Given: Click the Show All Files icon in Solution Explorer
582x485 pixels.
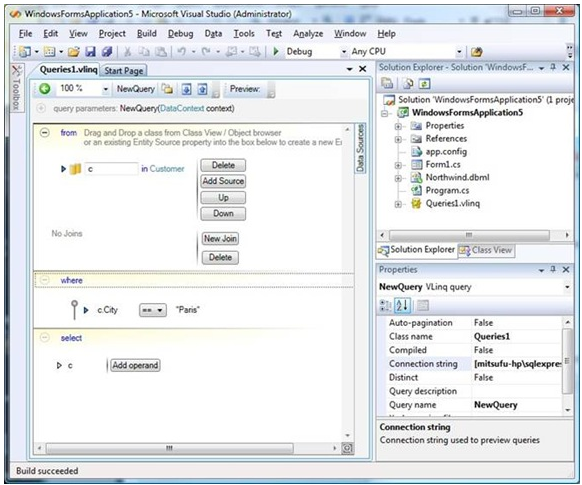Looking at the screenshot, I should [408, 84].
